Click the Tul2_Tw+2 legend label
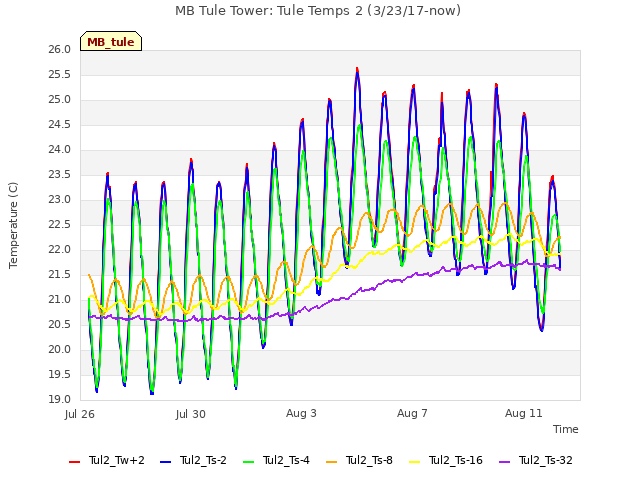This screenshot has width=640, height=480. point(117,460)
